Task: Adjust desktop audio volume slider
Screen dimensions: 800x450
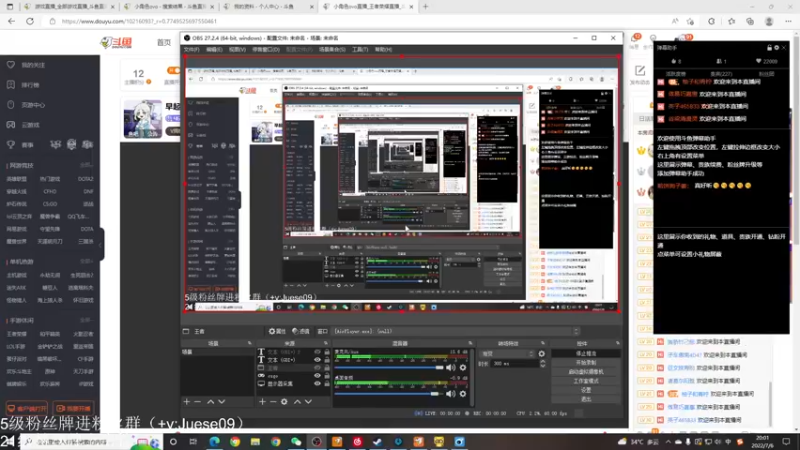Action: 389,393
